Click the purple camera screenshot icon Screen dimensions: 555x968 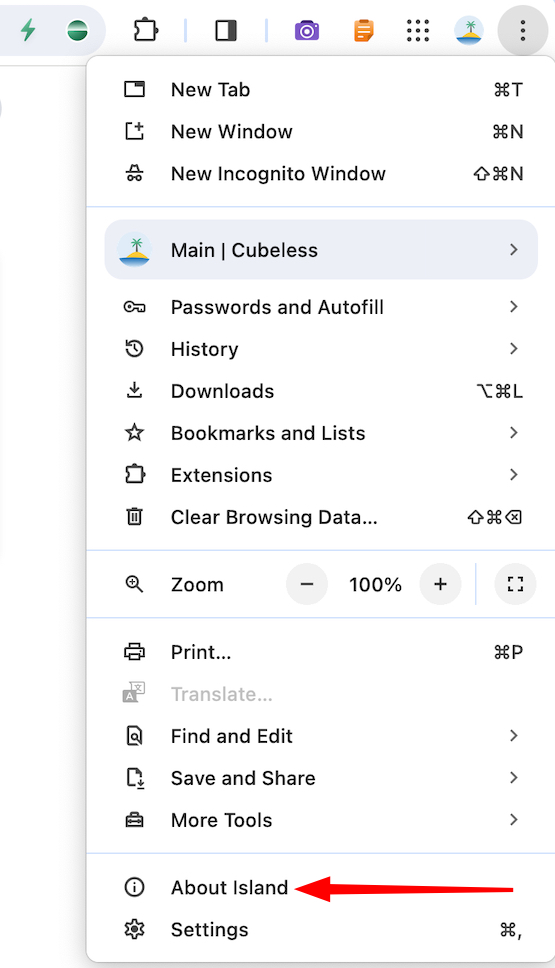(x=307, y=30)
